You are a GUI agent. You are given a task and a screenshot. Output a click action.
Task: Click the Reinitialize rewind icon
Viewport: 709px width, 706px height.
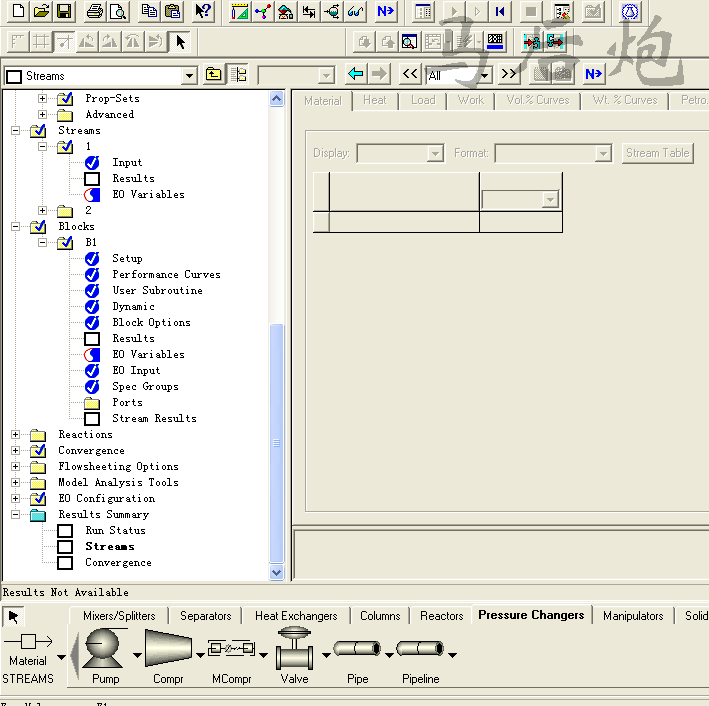(500, 11)
